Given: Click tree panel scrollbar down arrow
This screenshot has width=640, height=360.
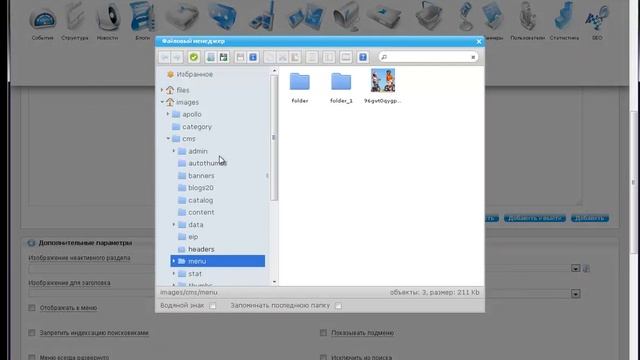Looking at the screenshot, I should (274, 282).
